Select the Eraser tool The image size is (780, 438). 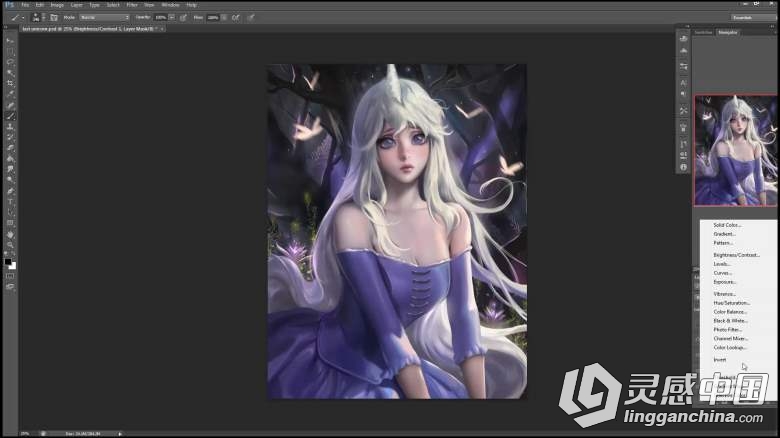click(x=10, y=148)
